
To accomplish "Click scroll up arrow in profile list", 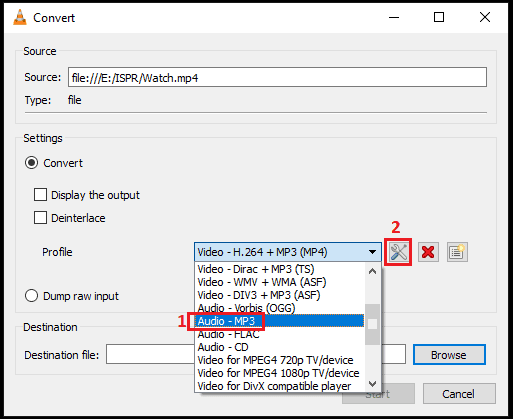I will pos(373,271).
